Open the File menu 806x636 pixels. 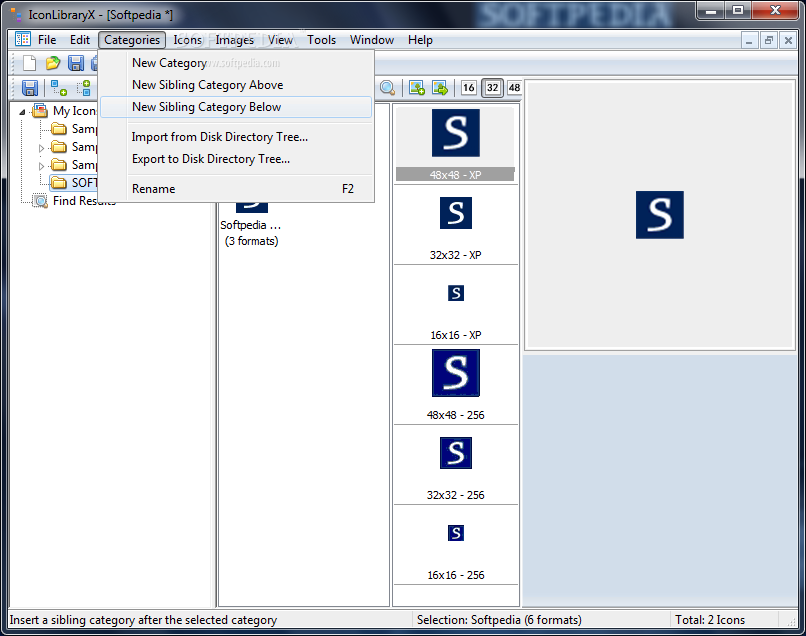pos(47,40)
